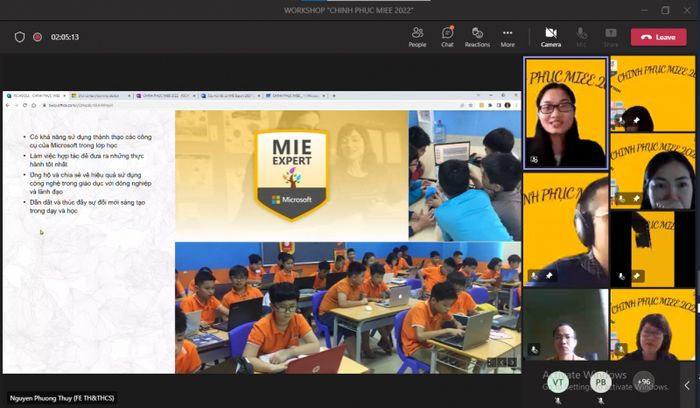Click the new tab plus in shared browser
Viewport: 700px width, 408px height.
click(334, 96)
